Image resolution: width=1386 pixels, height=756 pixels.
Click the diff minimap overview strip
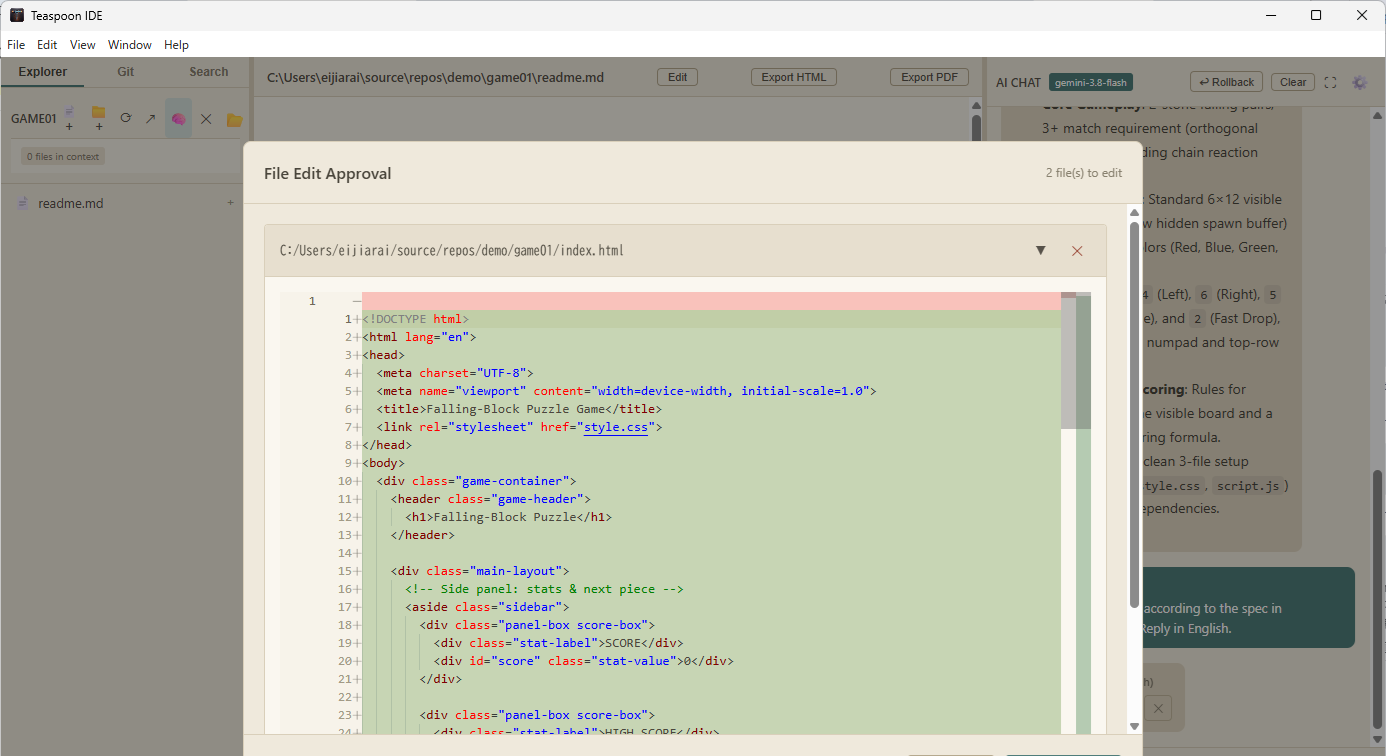point(1084,515)
